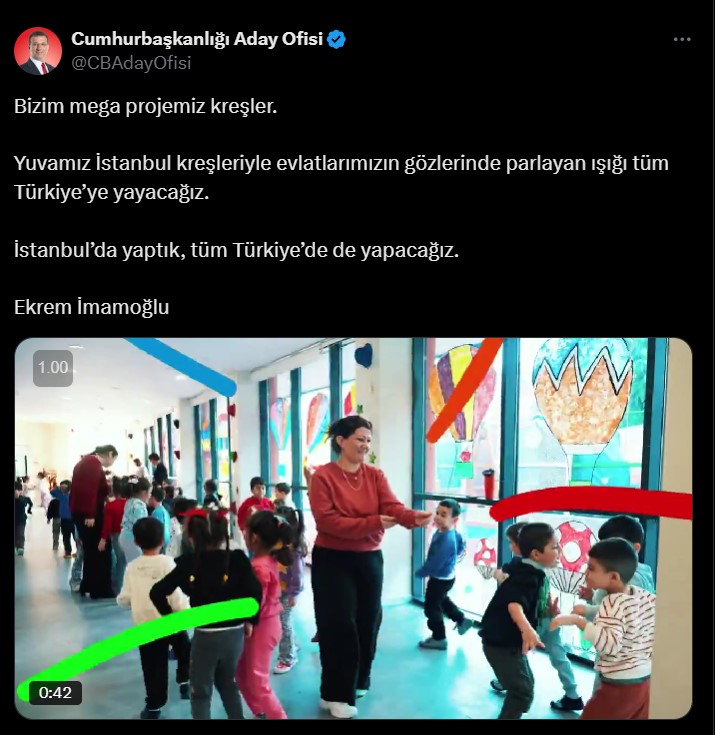This screenshot has width=715, height=735.
Task: Open the round profile avatar photo
Action: [38, 51]
